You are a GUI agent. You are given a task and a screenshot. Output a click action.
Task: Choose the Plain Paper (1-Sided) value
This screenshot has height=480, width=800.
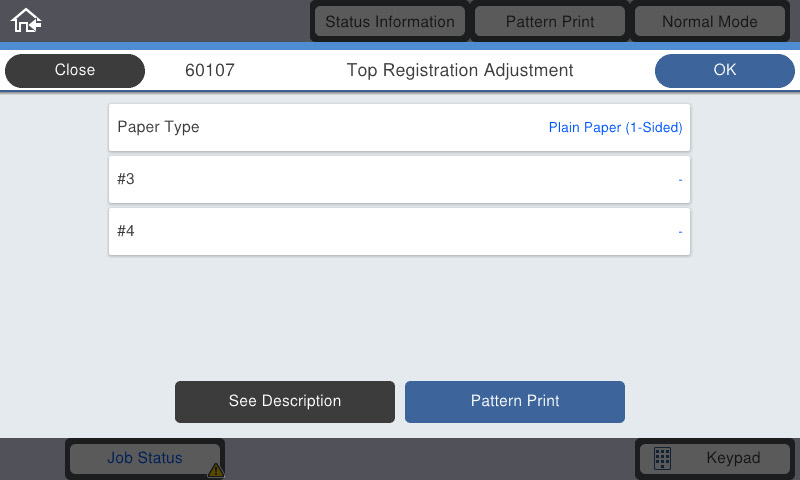(615, 128)
